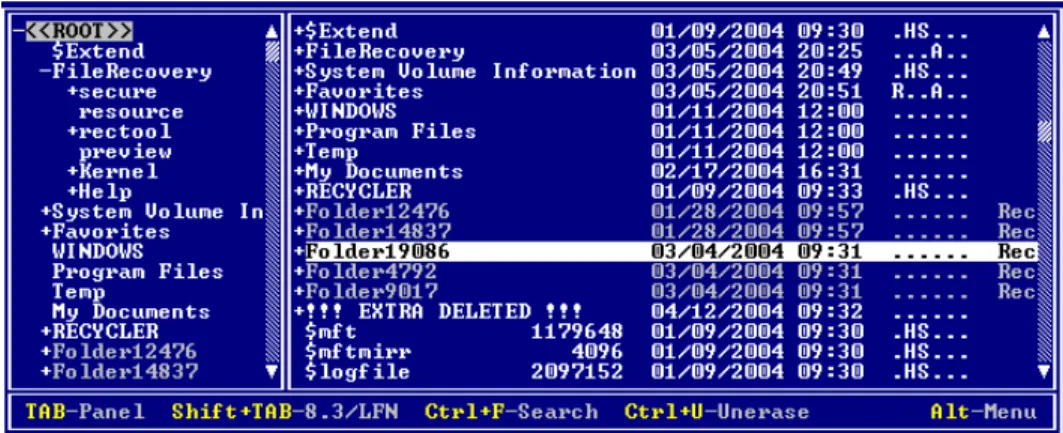Select WINDOWS in the left tree
This screenshot has height=433, width=1063.
tap(98, 252)
